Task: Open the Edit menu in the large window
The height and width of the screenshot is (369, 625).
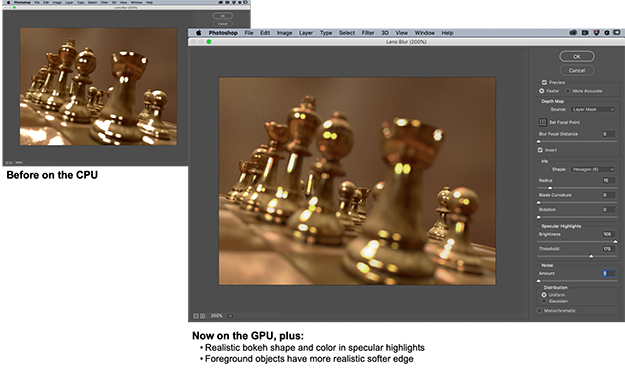Action: coord(265,33)
